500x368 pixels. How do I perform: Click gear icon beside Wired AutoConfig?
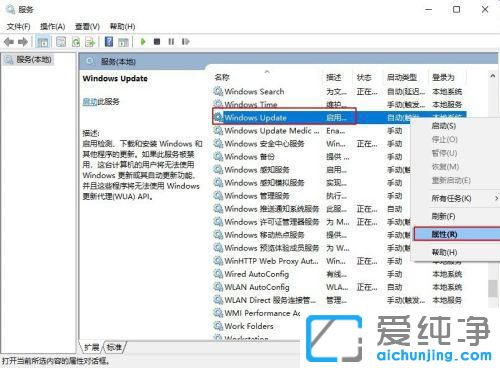click(x=218, y=274)
